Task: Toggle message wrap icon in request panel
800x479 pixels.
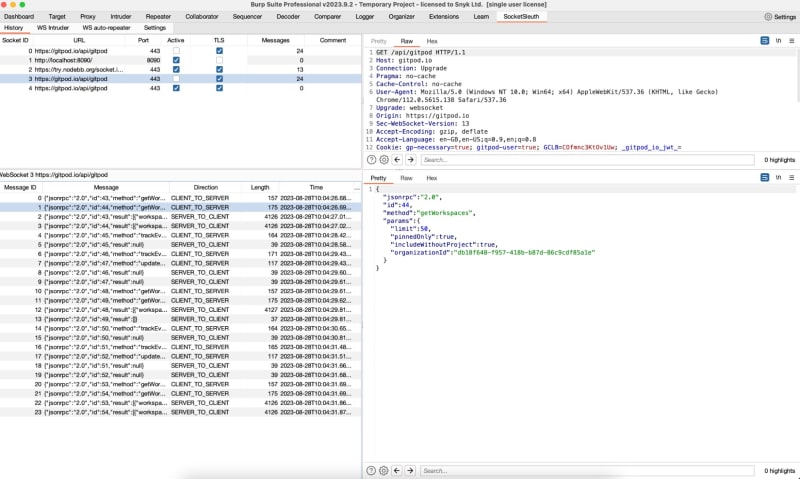Action: tap(764, 41)
